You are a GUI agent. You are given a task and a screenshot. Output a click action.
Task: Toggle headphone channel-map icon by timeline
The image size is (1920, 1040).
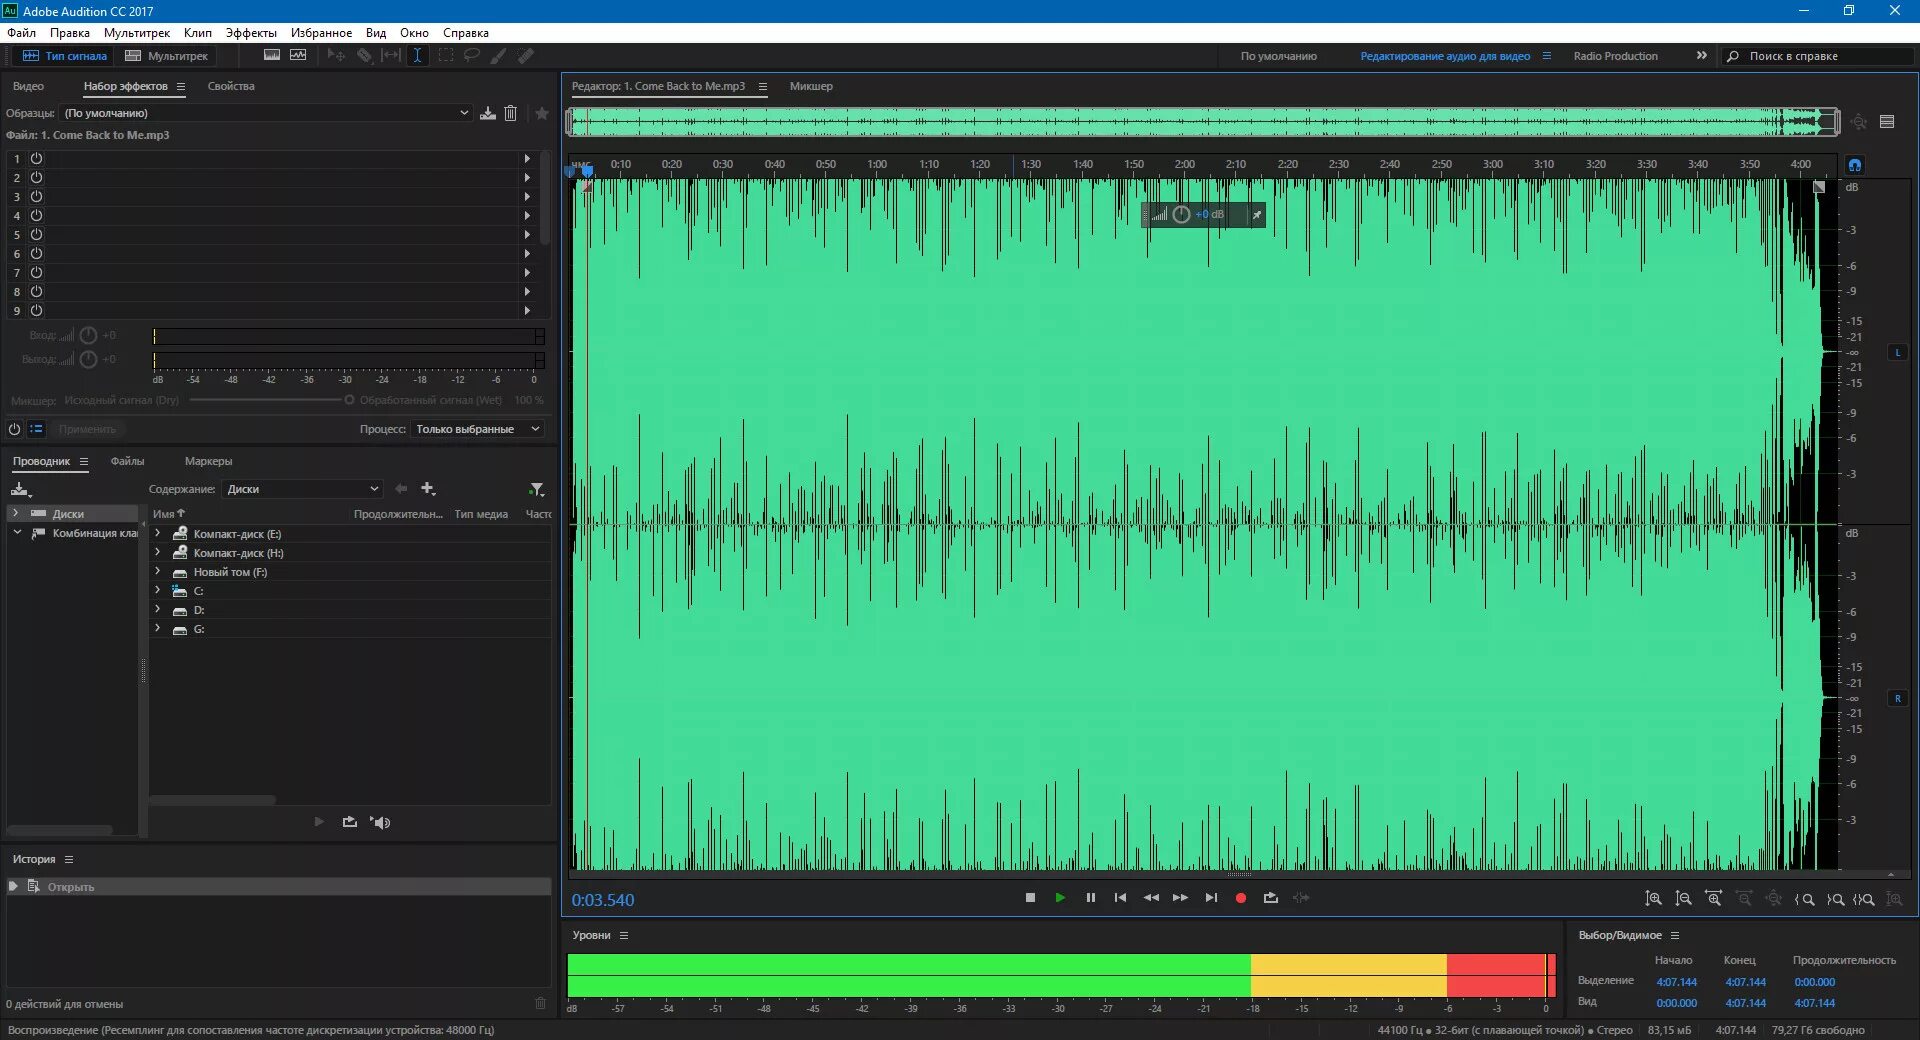point(1855,165)
